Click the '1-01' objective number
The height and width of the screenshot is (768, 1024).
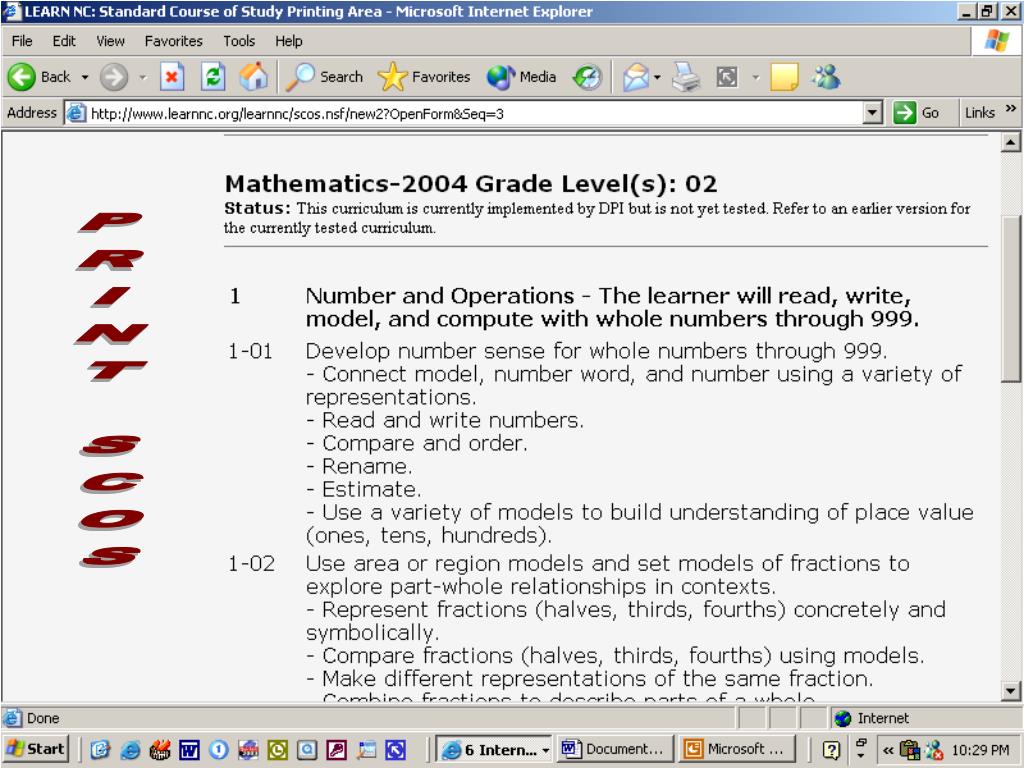pos(250,351)
